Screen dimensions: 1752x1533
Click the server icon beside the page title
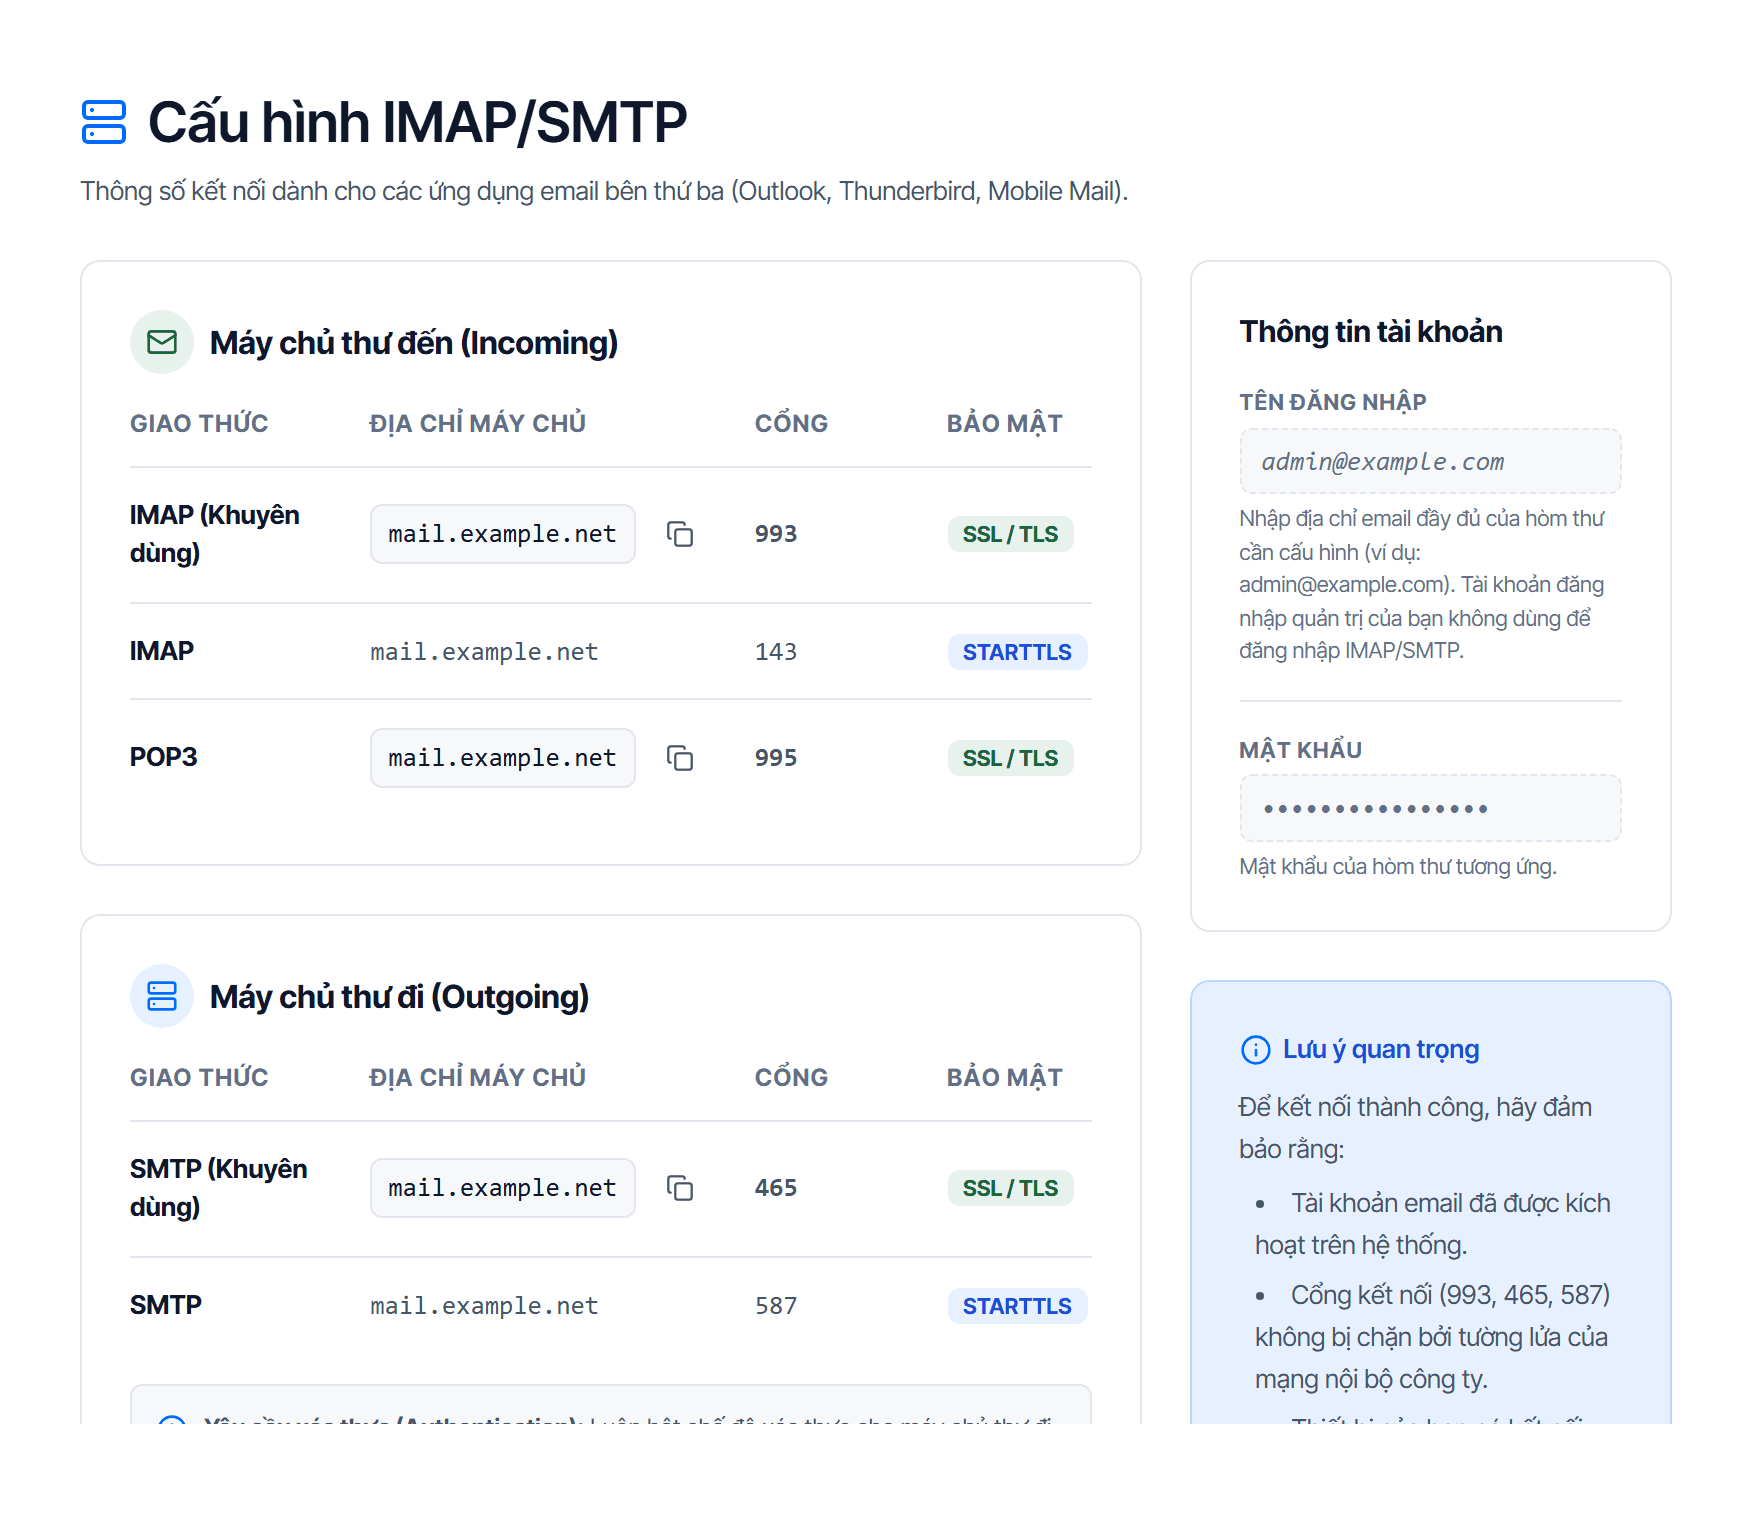(104, 122)
